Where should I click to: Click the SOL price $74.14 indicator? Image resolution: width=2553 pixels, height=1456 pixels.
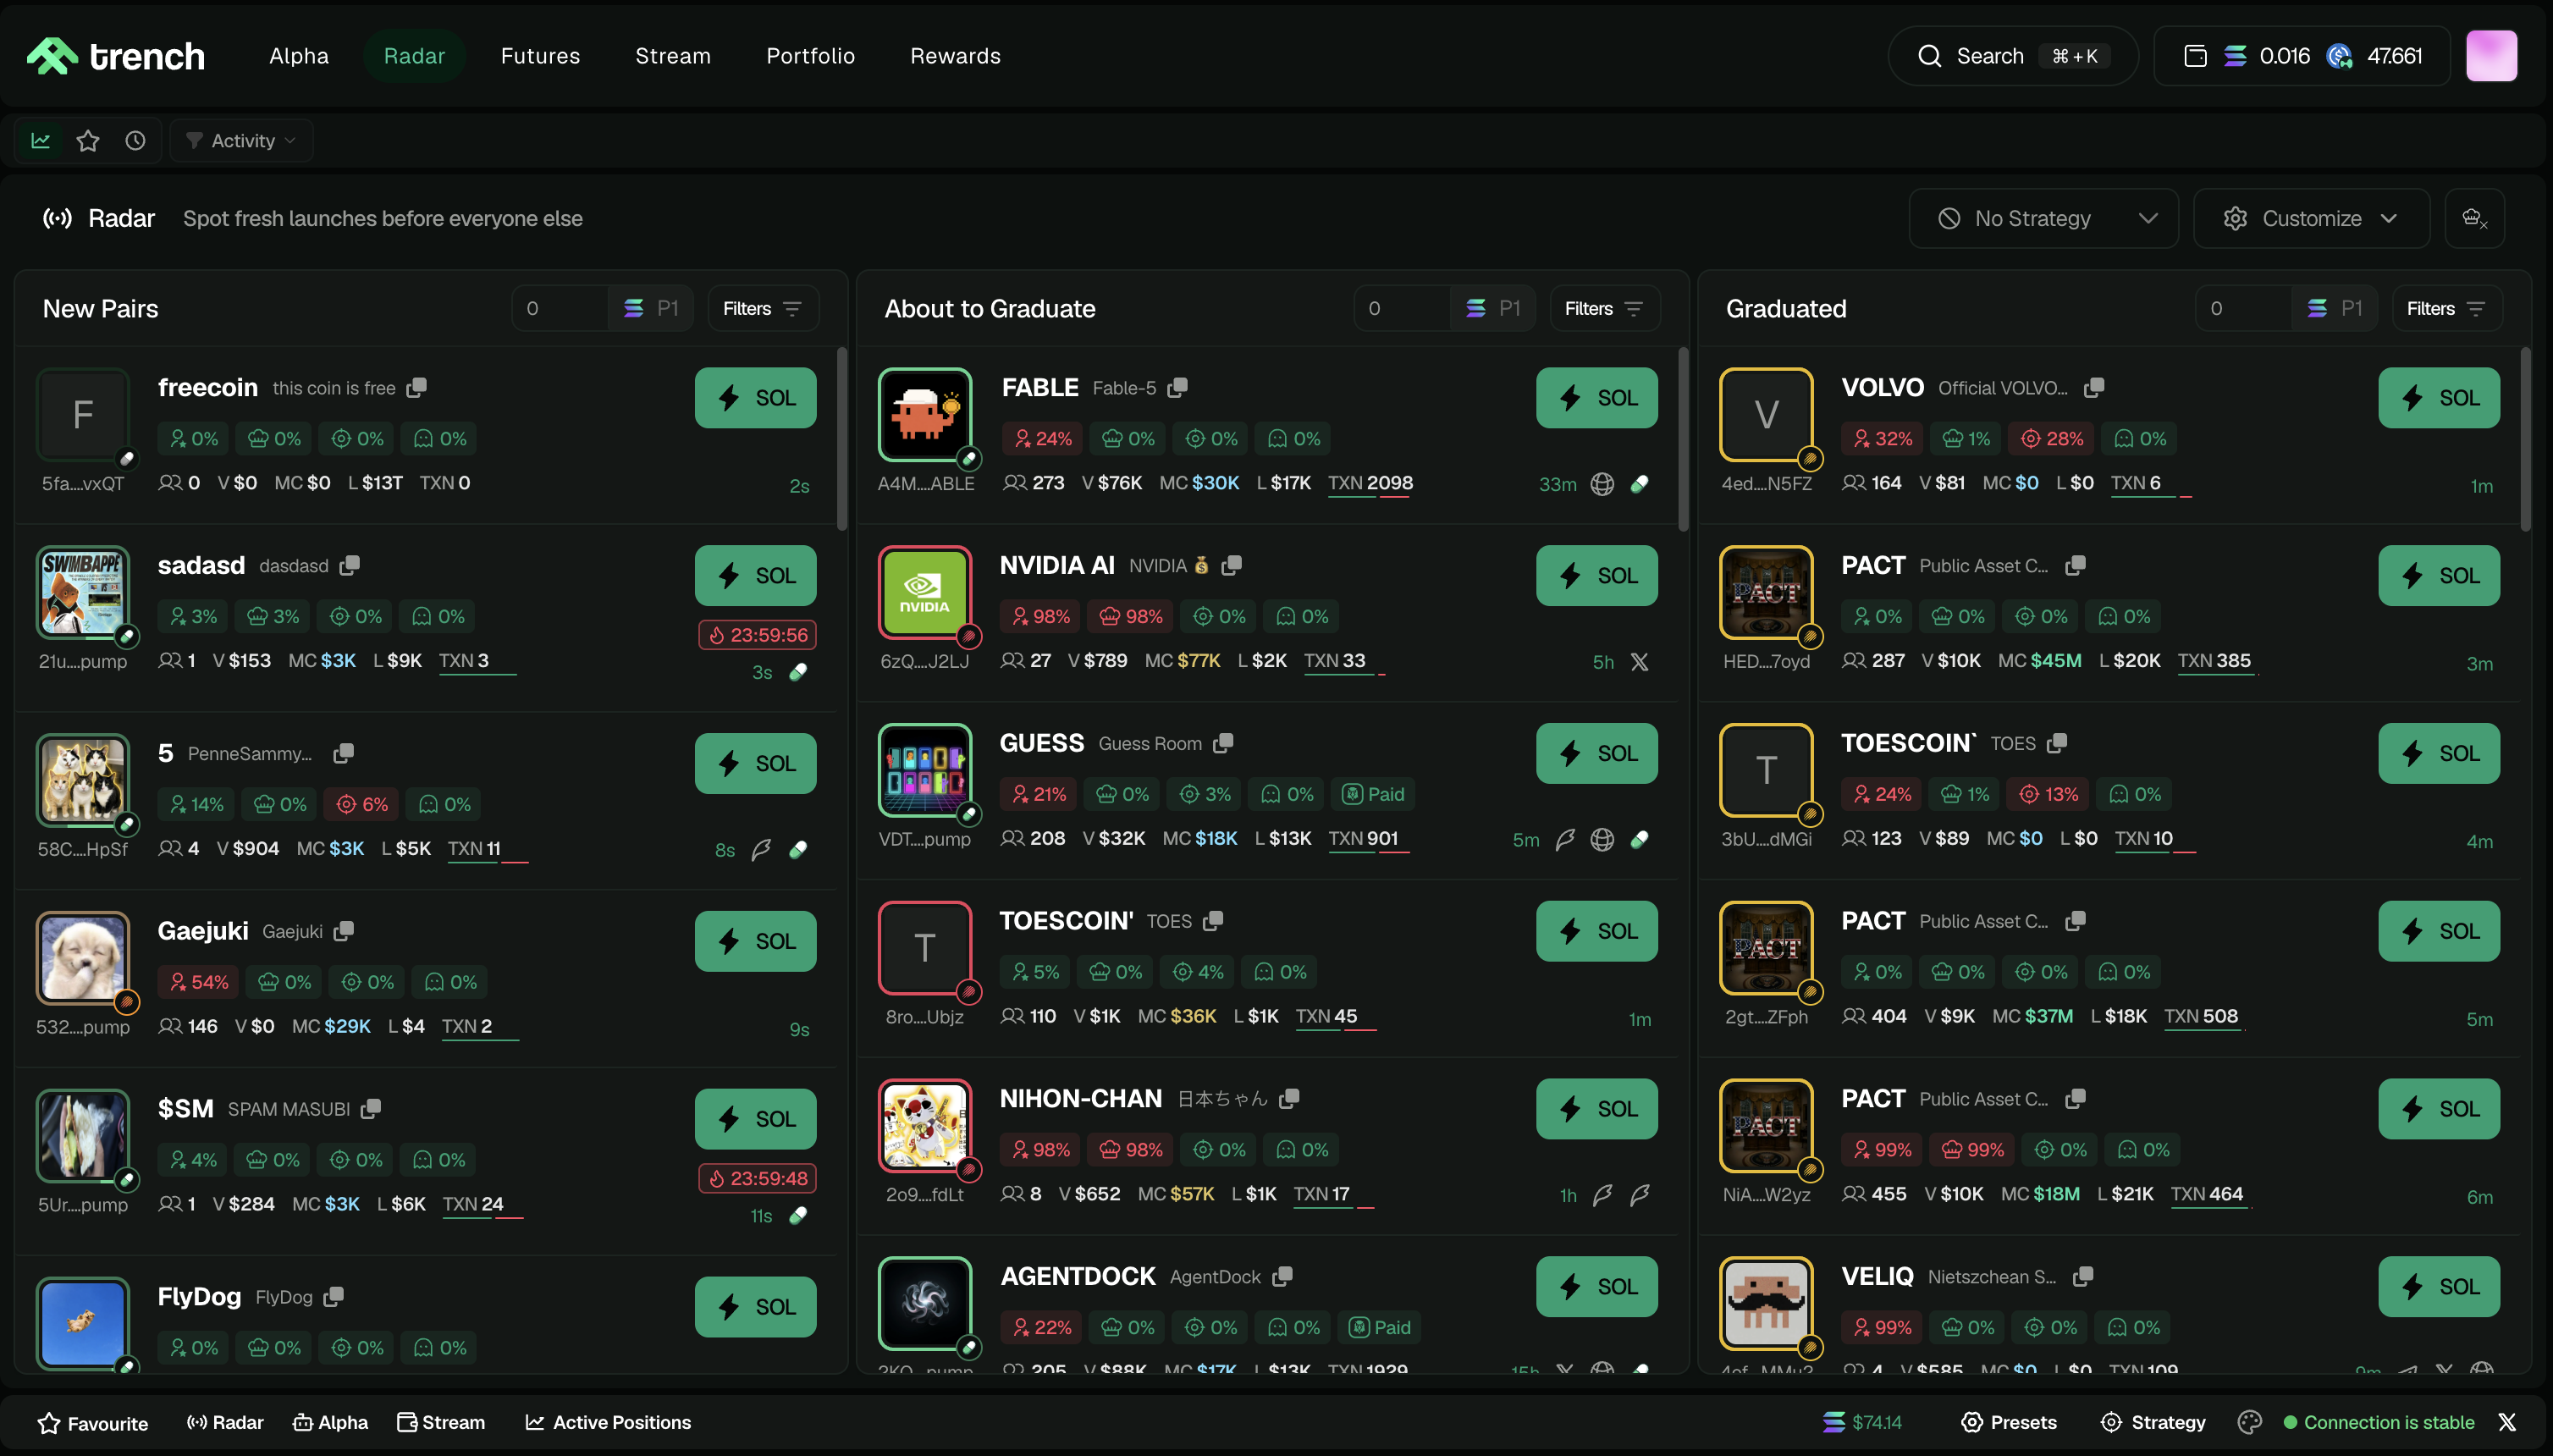1862,1422
